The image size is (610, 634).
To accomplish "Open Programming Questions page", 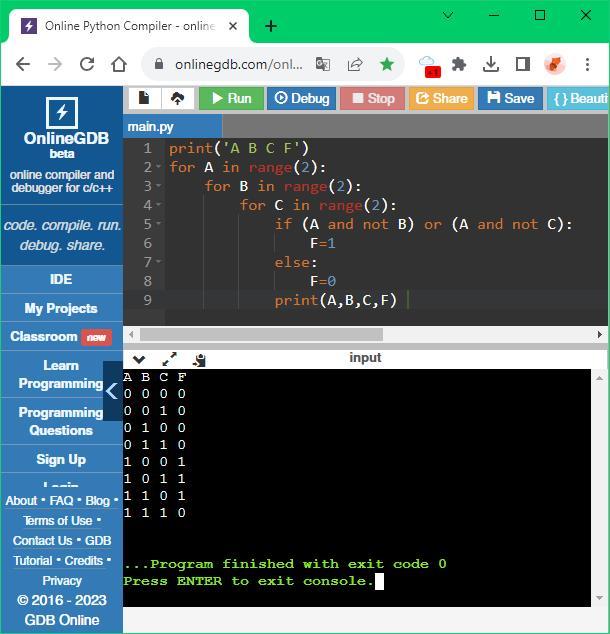I will (61, 421).
